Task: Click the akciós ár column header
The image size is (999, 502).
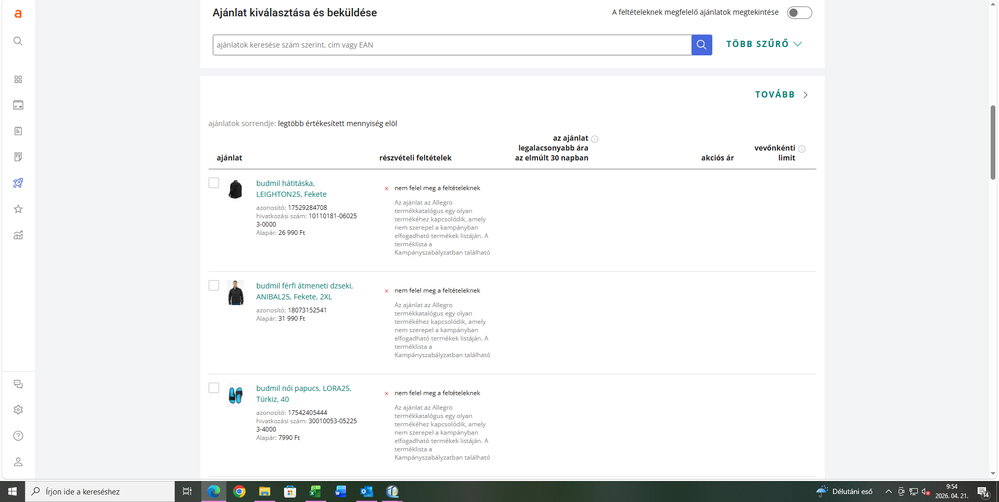Action: [717, 158]
